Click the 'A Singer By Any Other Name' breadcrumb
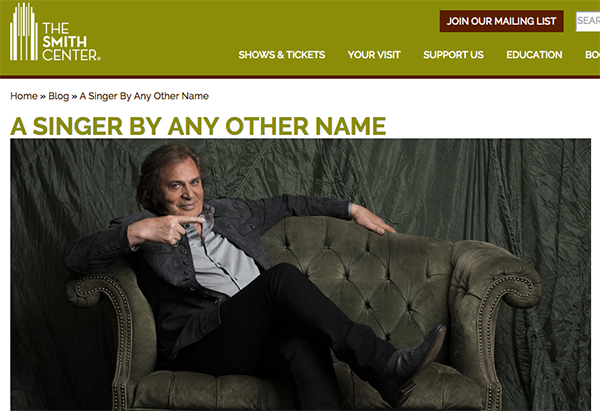Screen dimensions: 600x411 point(144,96)
